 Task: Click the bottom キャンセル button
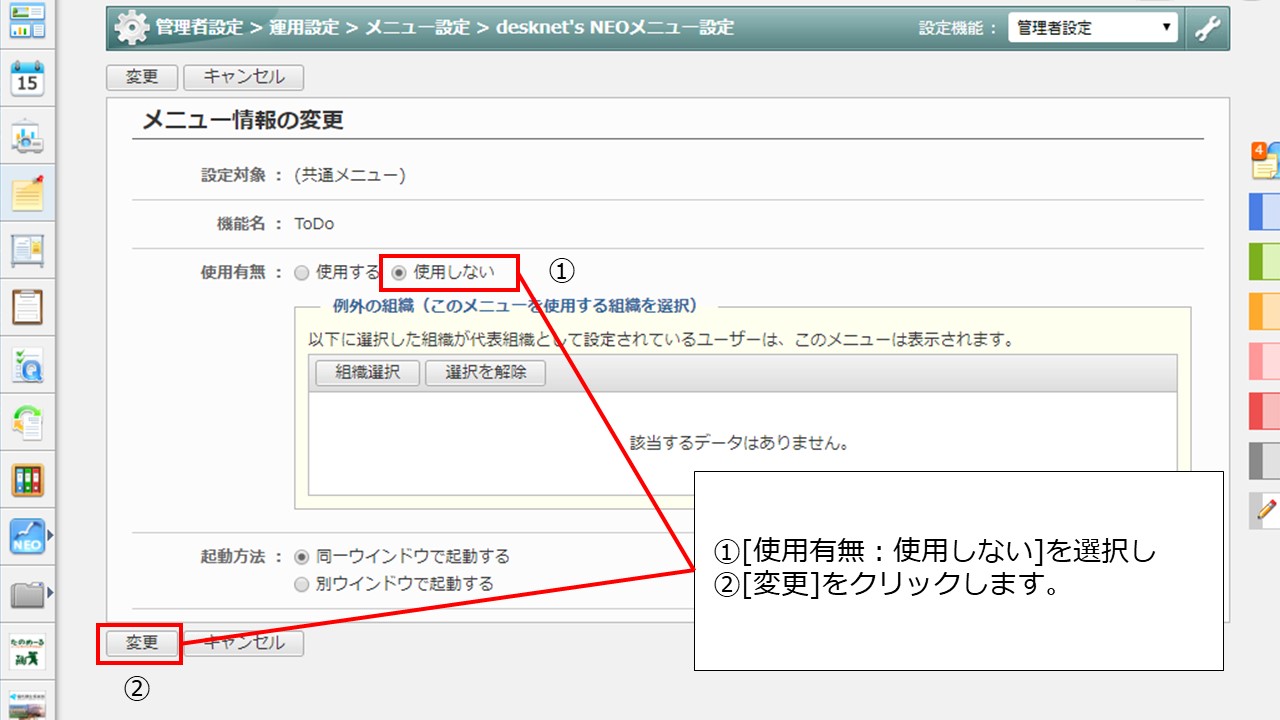point(243,643)
